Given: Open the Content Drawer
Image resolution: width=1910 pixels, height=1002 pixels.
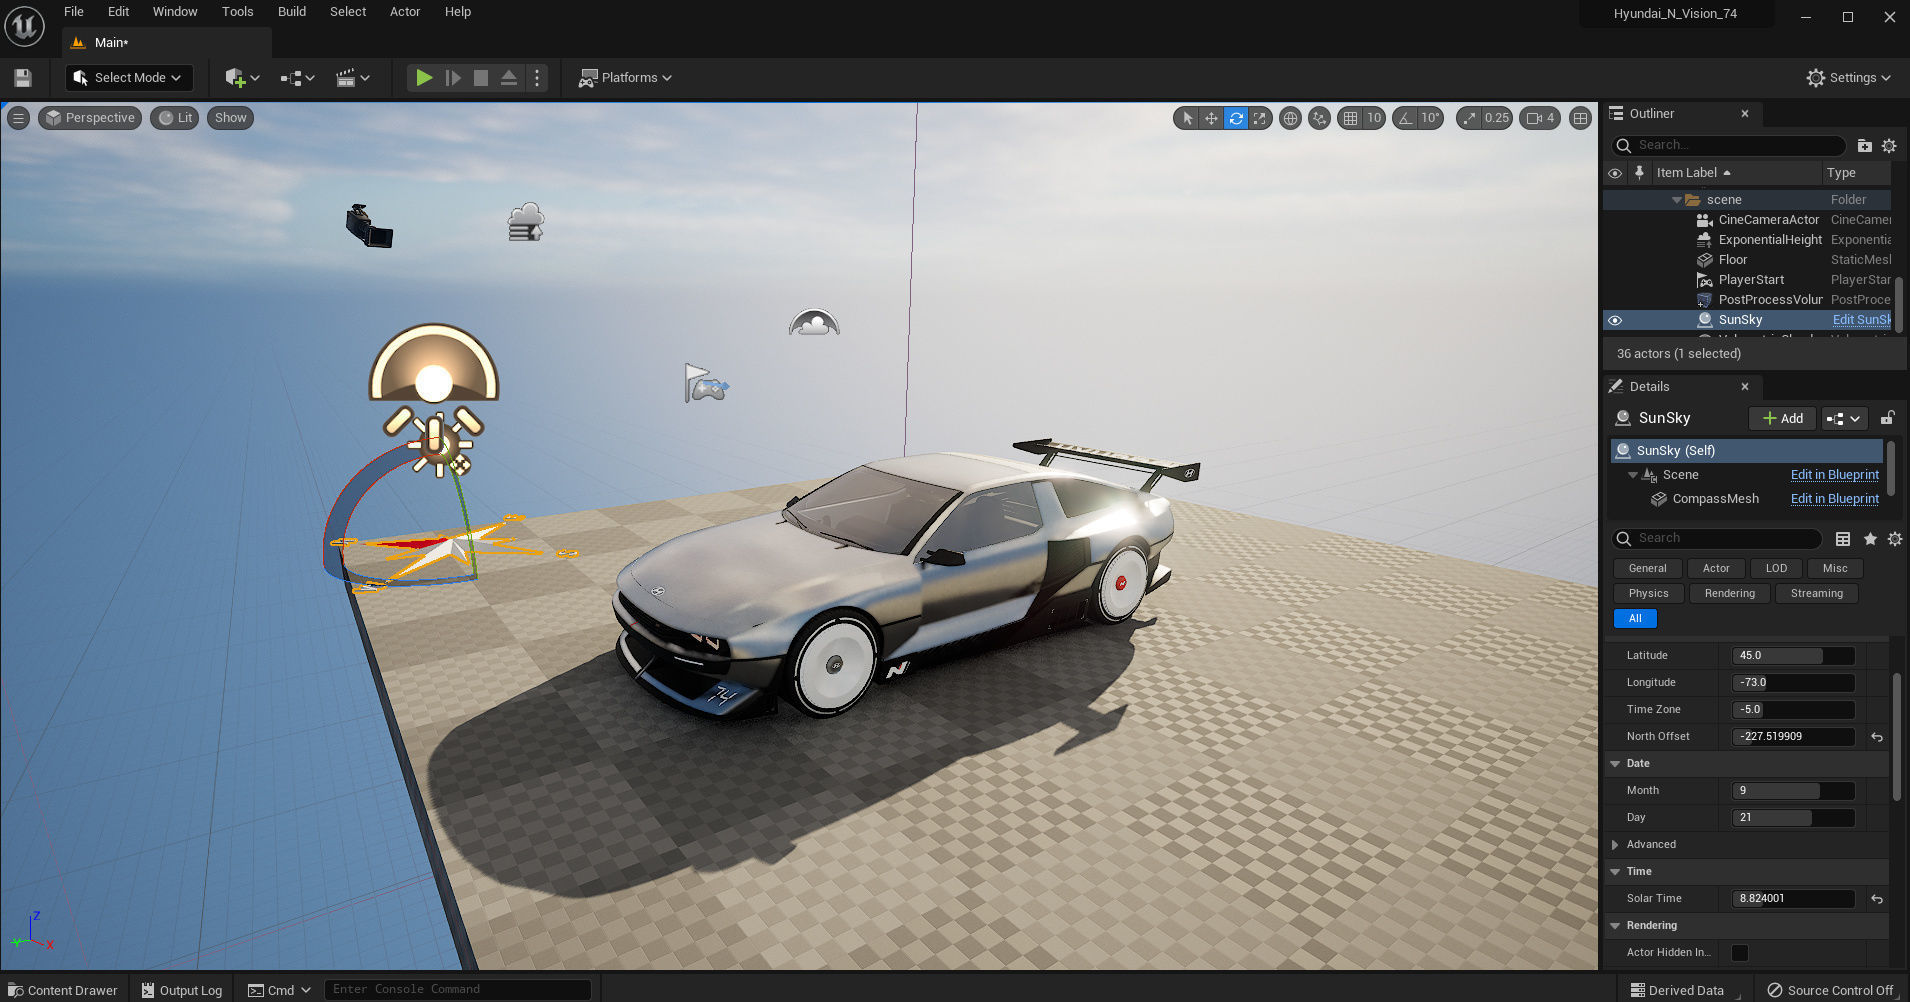Looking at the screenshot, I should (63, 990).
